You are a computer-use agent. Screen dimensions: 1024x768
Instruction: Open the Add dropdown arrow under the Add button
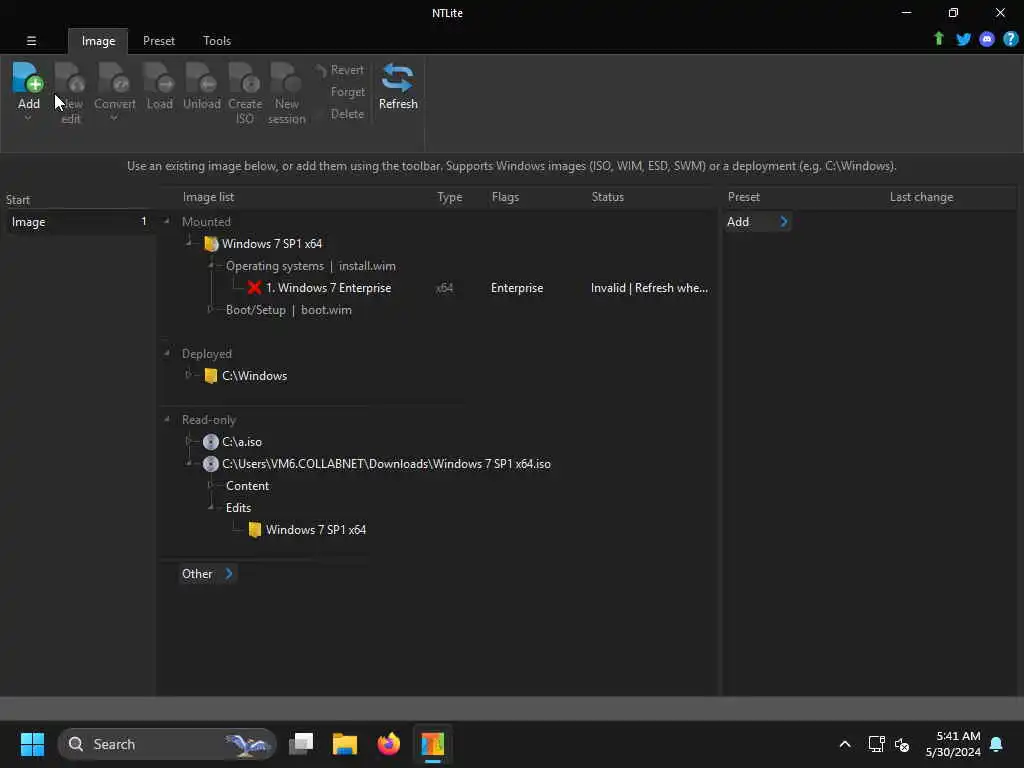pos(28,118)
